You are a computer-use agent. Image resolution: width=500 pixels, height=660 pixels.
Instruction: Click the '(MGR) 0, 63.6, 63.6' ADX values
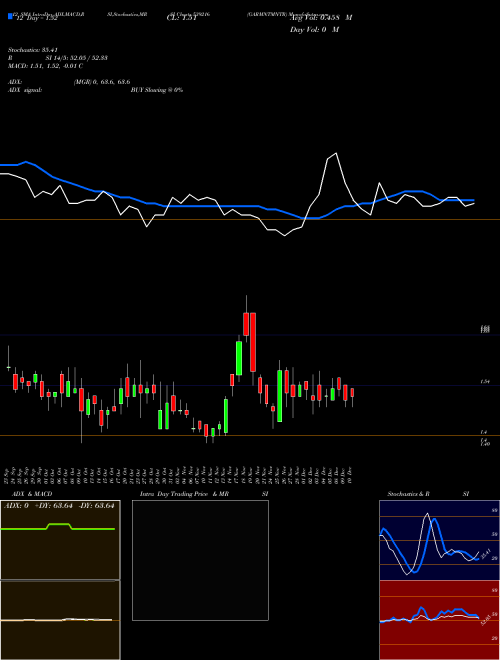point(102,82)
